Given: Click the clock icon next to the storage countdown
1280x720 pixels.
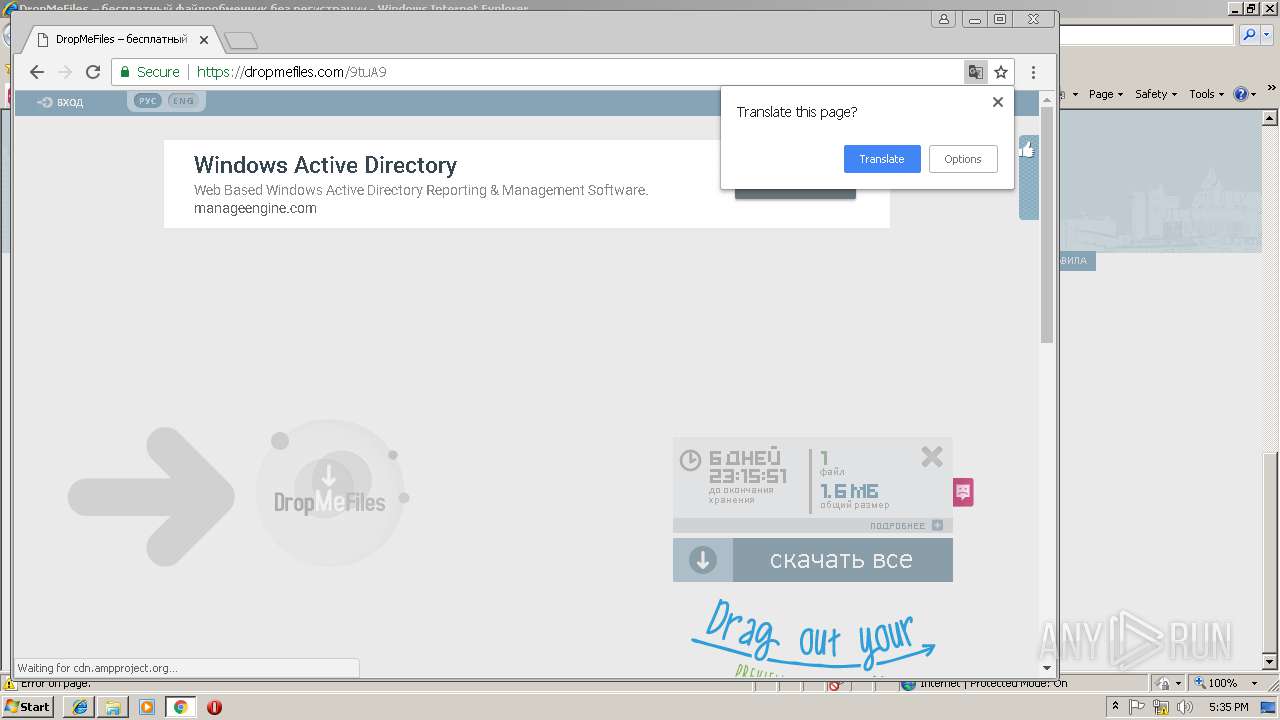Looking at the screenshot, I should tap(690, 460).
